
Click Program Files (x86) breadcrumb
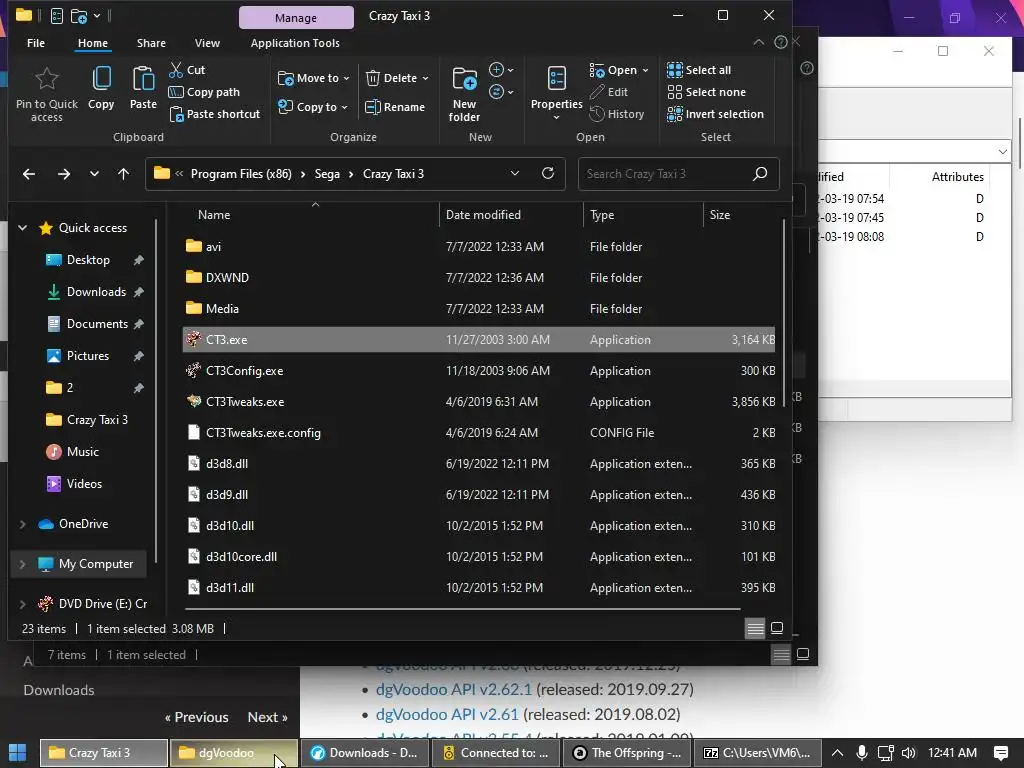(x=241, y=174)
